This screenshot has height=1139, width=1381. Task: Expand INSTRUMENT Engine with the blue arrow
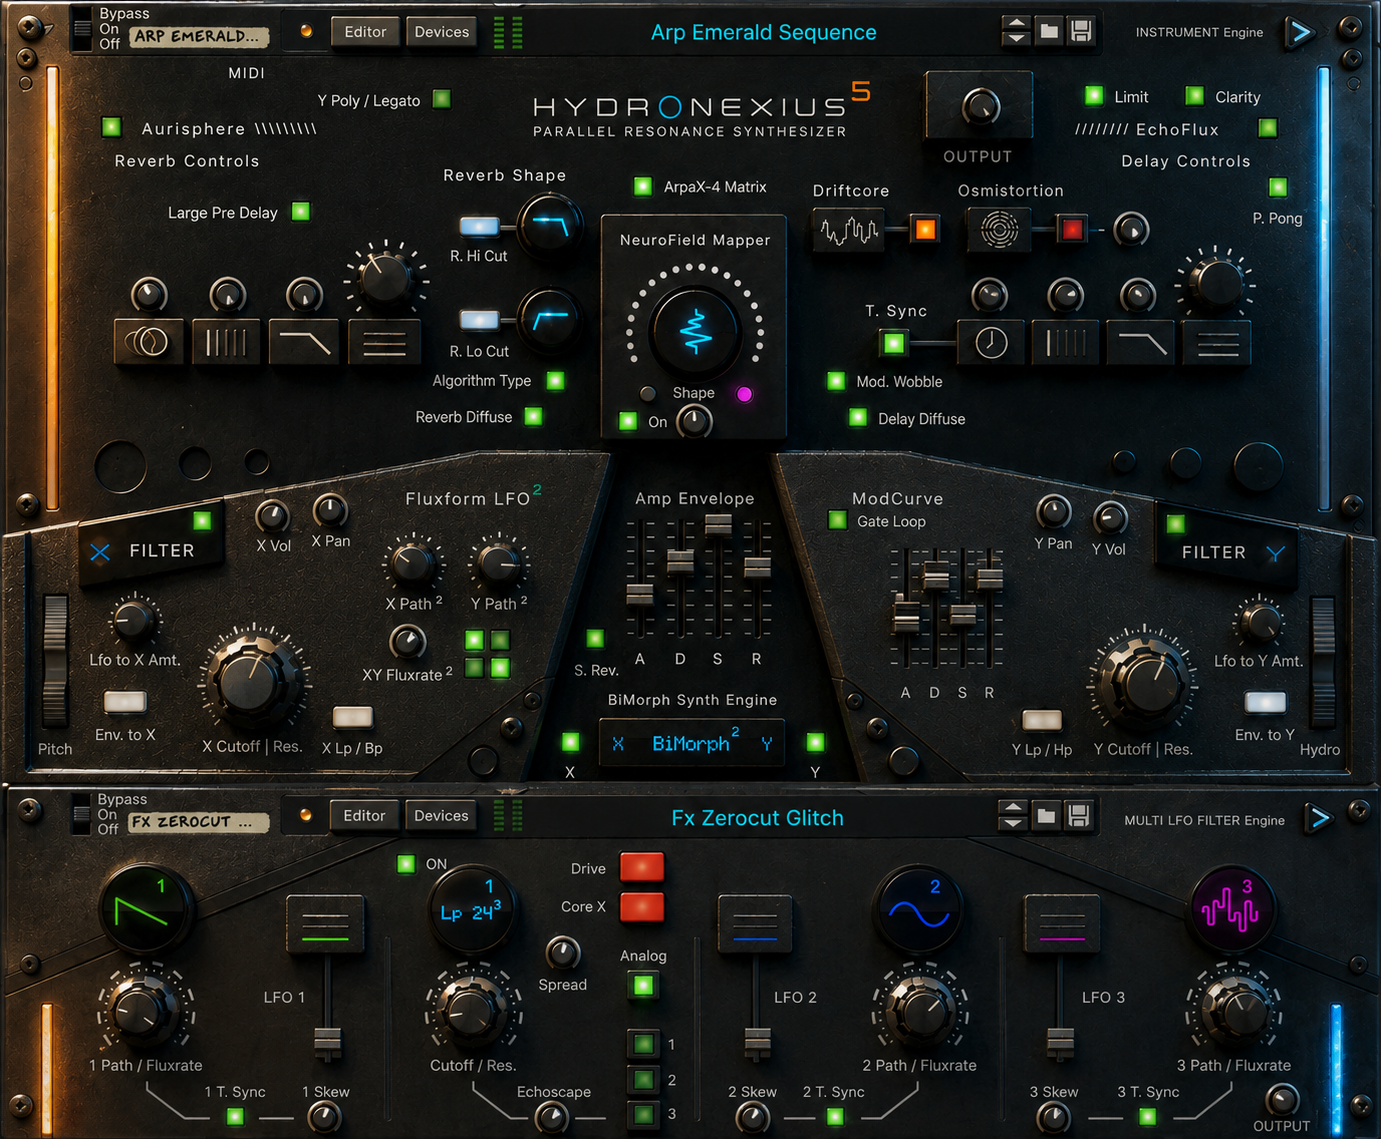point(1300,32)
